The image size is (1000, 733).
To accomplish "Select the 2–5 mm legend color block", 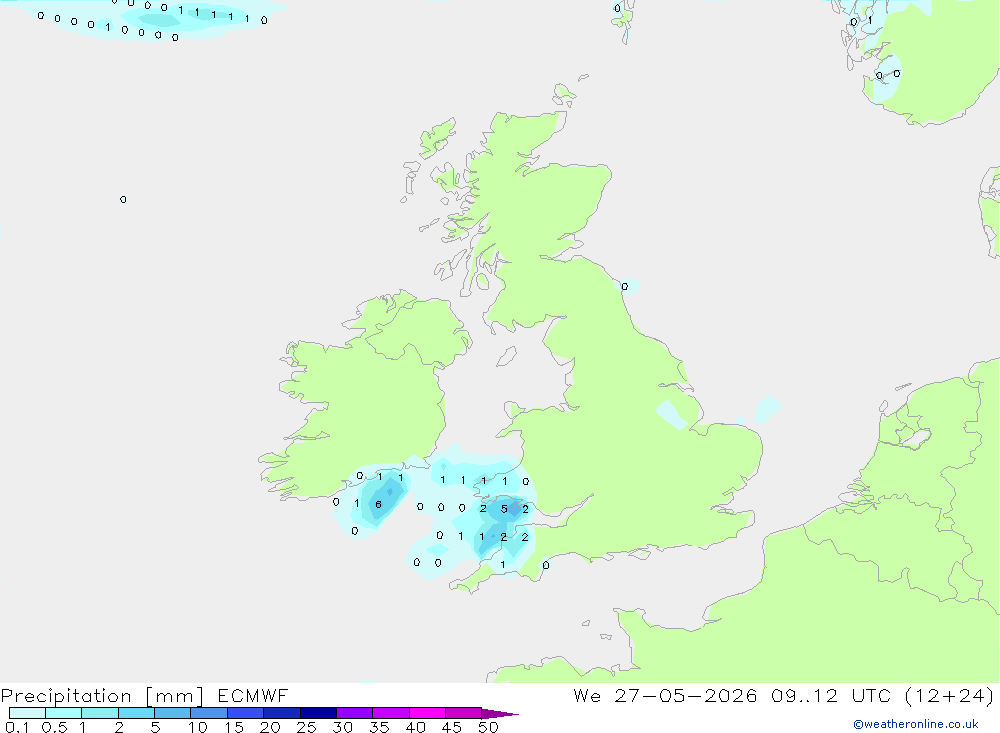I will (x=136, y=713).
